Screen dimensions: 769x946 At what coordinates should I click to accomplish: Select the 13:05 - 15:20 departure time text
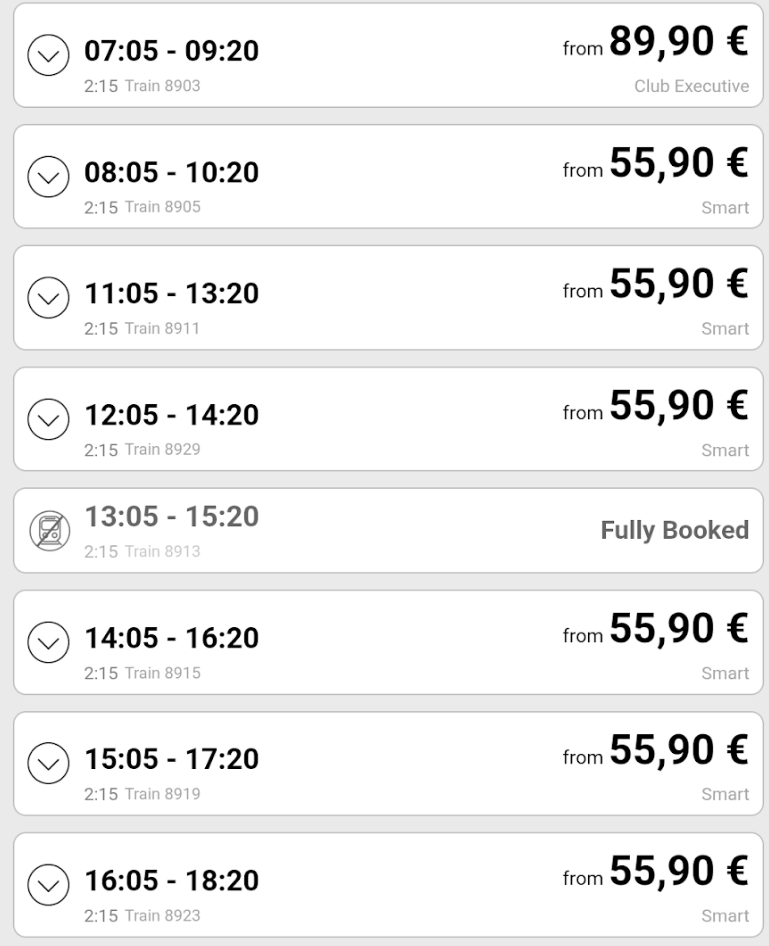(171, 517)
